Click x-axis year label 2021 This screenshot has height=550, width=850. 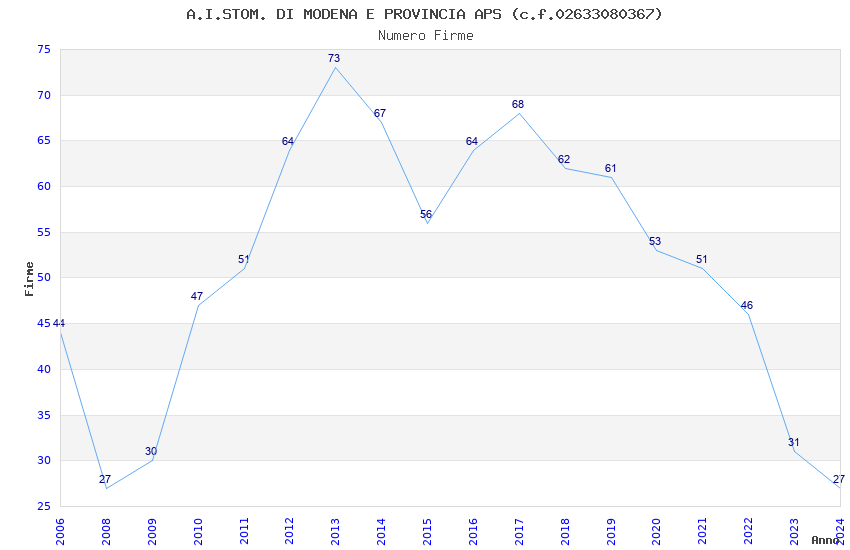703,531
